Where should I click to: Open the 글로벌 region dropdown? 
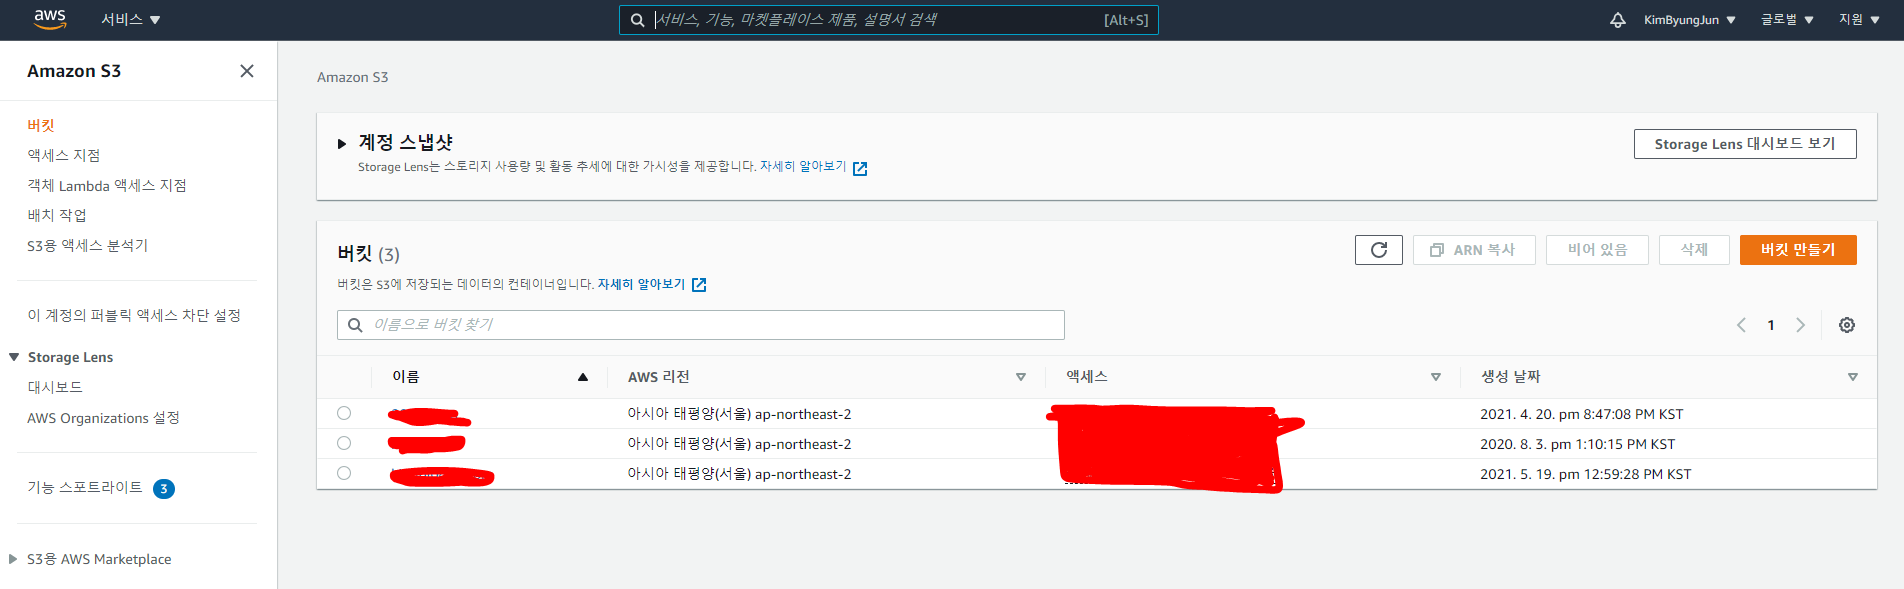pyautogui.click(x=1787, y=20)
